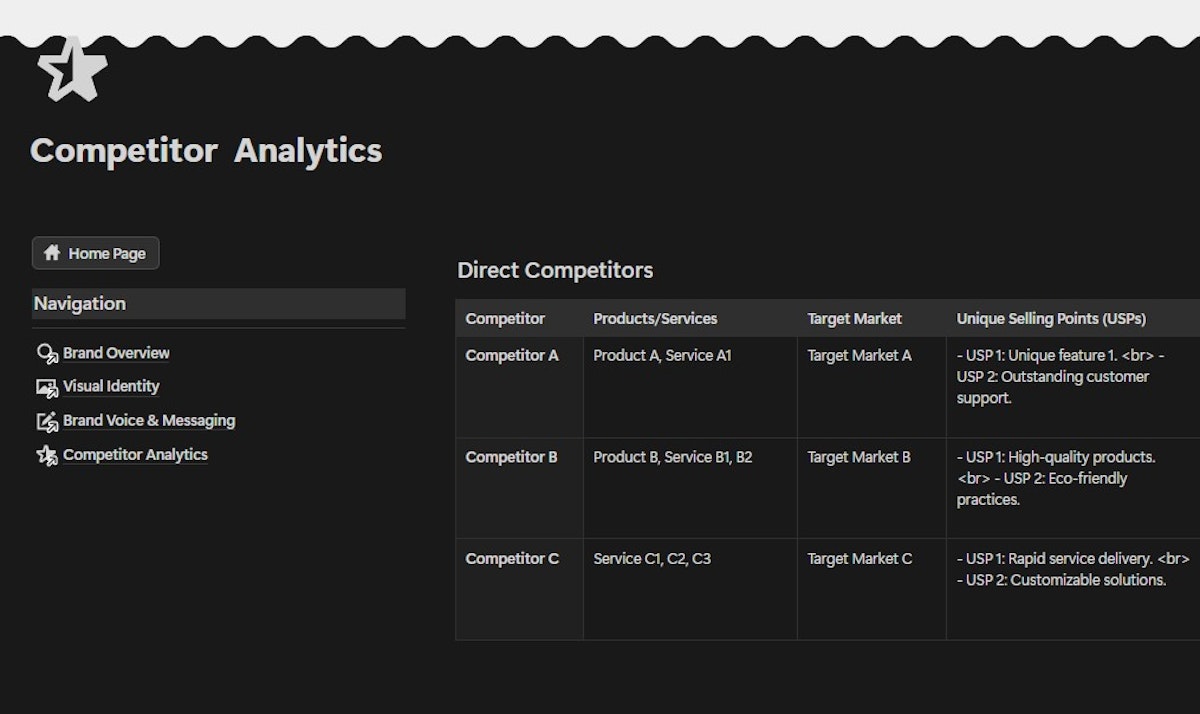Click the Visual Identity image icon

click(x=47, y=387)
